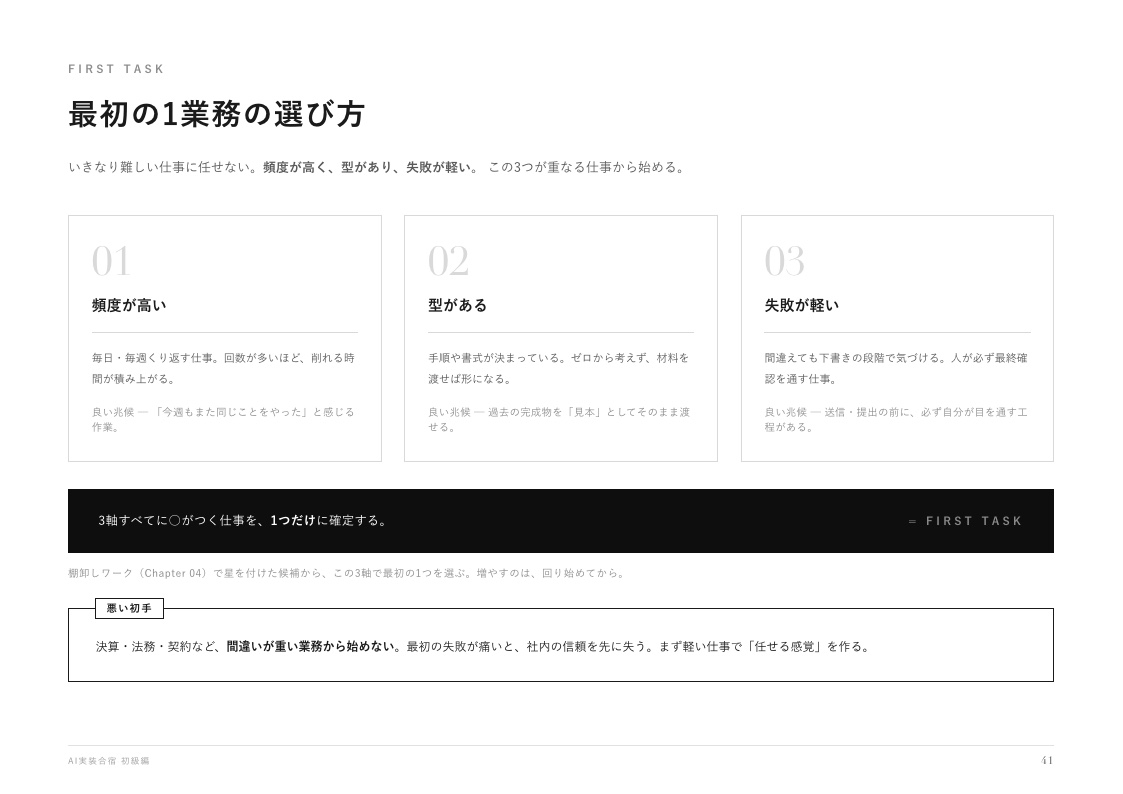Image resolution: width=1123 pixels, height=794 pixels.
Task: Click footer text 'AI実装合宿 初級編'
Action: pyautogui.click(x=109, y=761)
